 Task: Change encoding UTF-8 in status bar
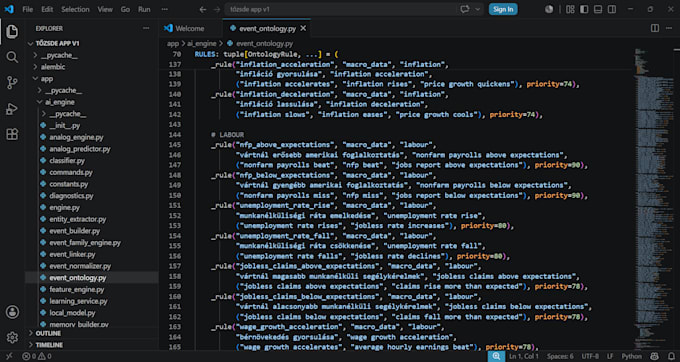pyautogui.click(x=590, y=356)
